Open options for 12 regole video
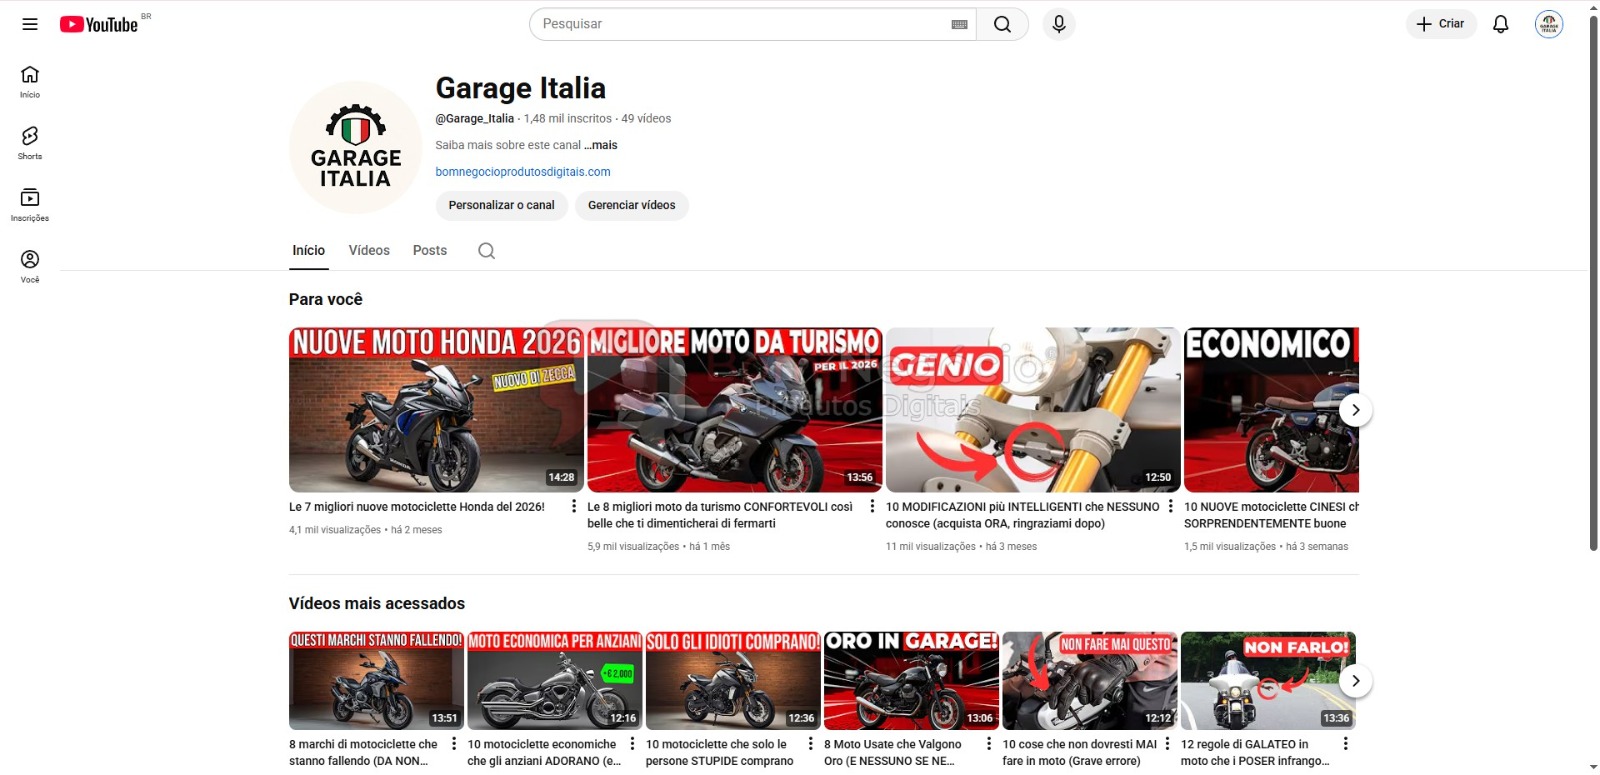This screenshot has height=775, width=1600. pyautogui.click(x=1345, y=744)
